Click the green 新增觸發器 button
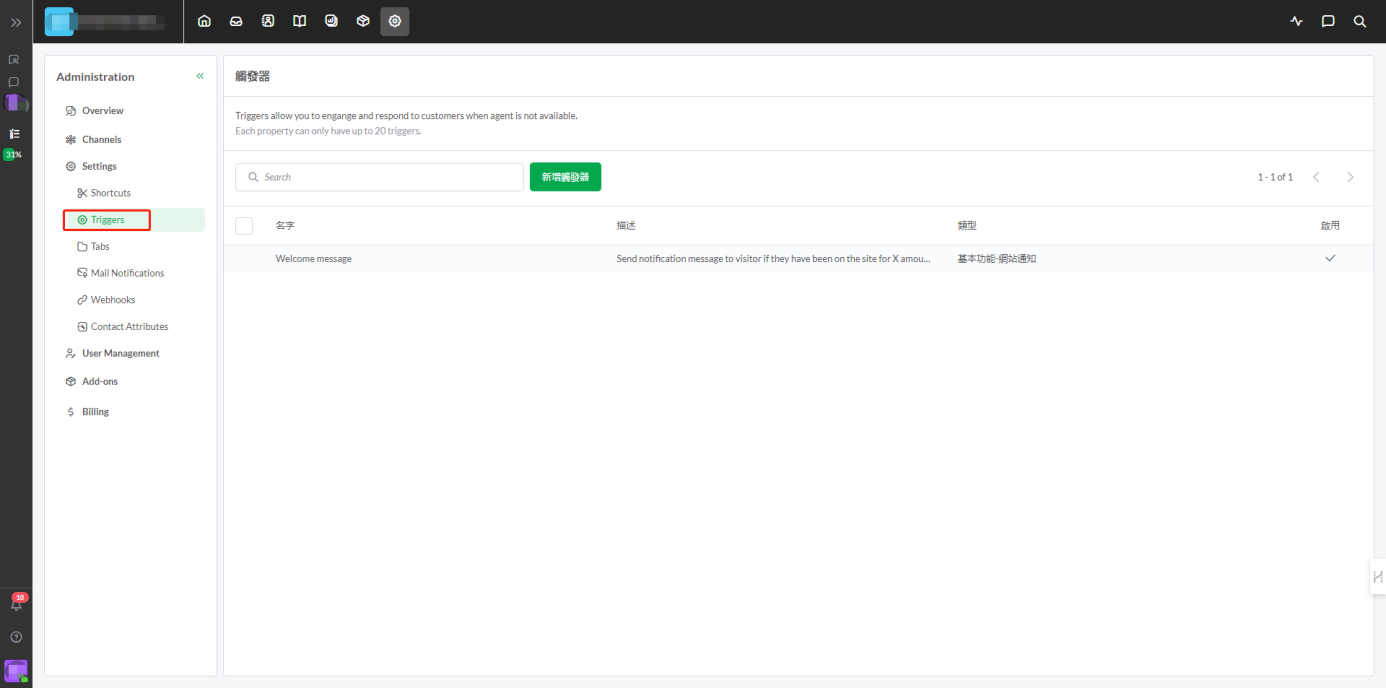The image size is (1386, 688). tap(565, 177)
